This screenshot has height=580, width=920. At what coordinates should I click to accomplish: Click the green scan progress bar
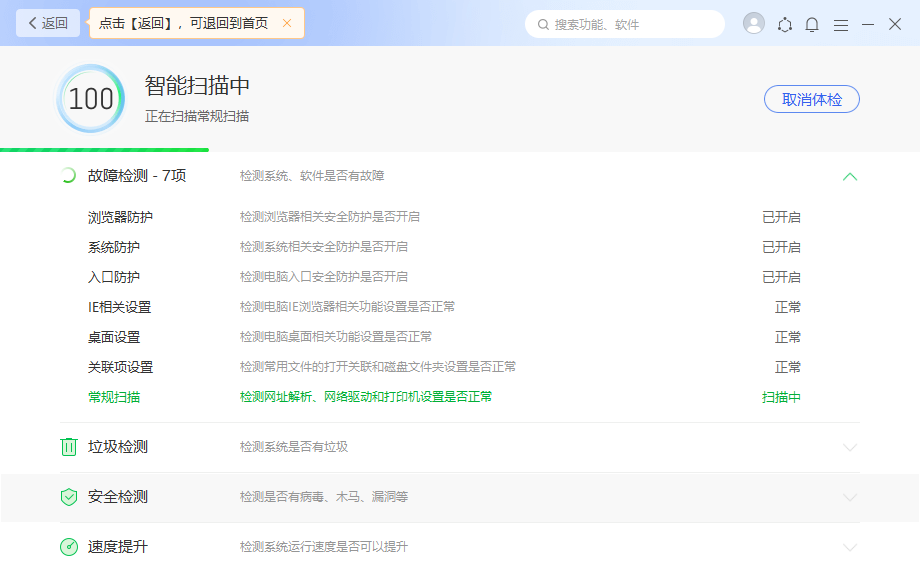click(x=104, y=150)
